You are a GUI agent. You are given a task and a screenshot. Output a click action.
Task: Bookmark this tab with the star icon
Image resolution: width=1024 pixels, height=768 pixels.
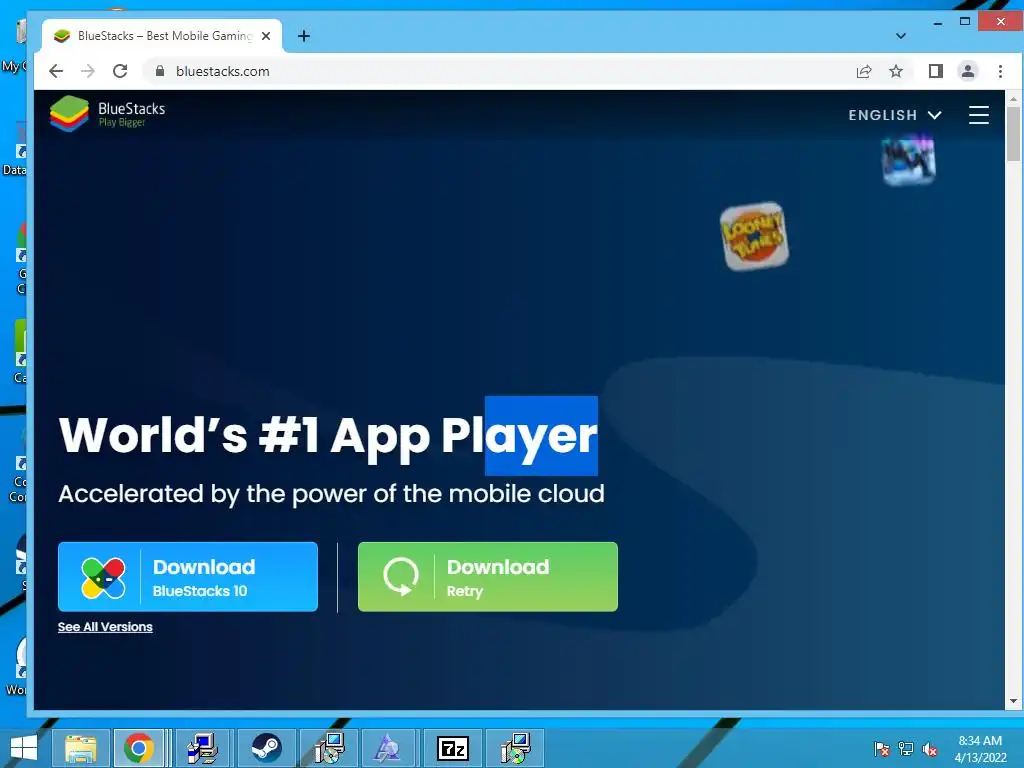tap(896, 71)
